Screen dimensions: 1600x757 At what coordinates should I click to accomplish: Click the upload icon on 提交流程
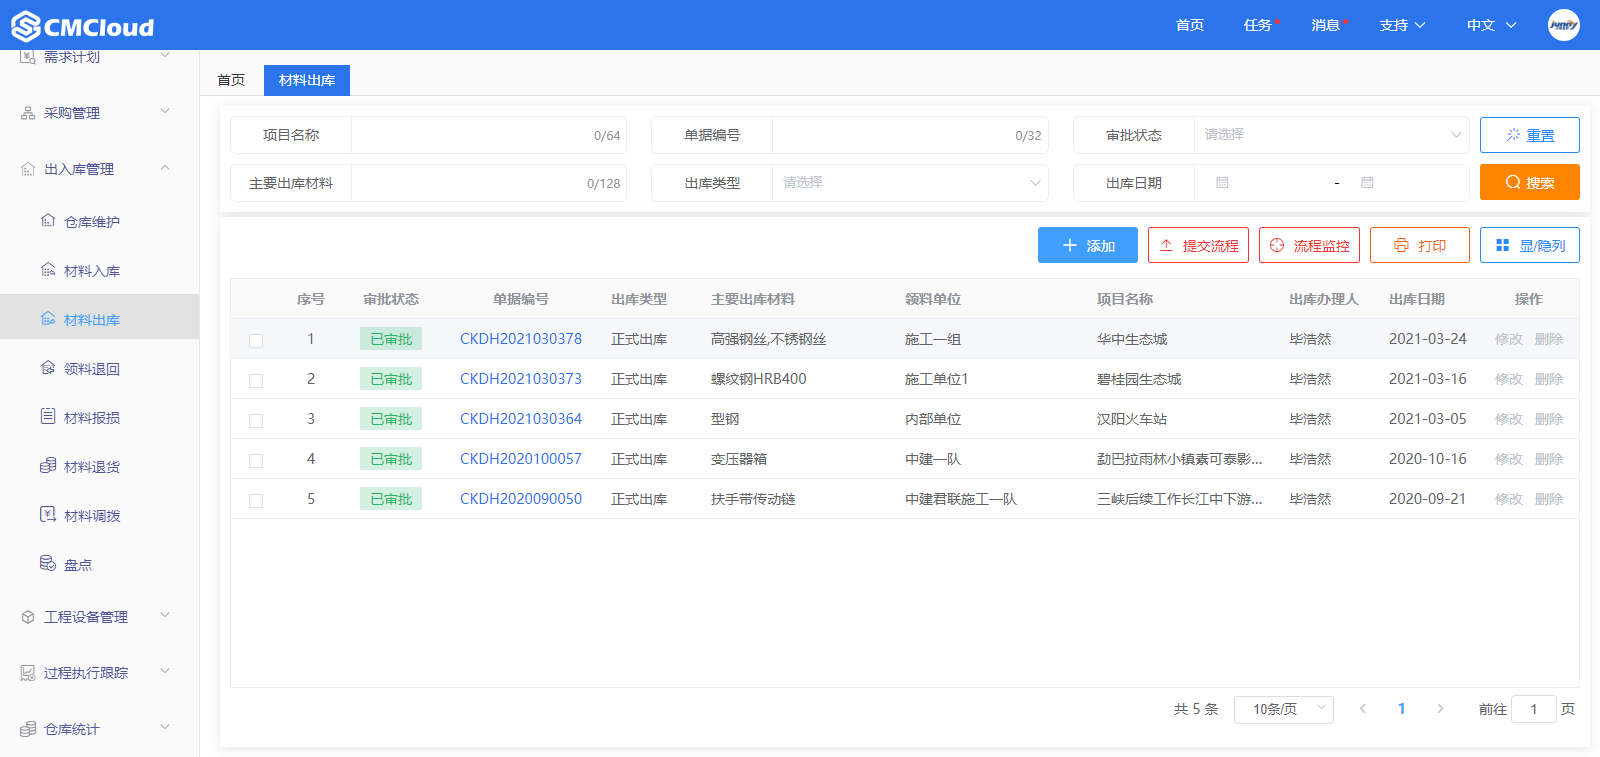pyautogui.click(x=1166, y=245)
